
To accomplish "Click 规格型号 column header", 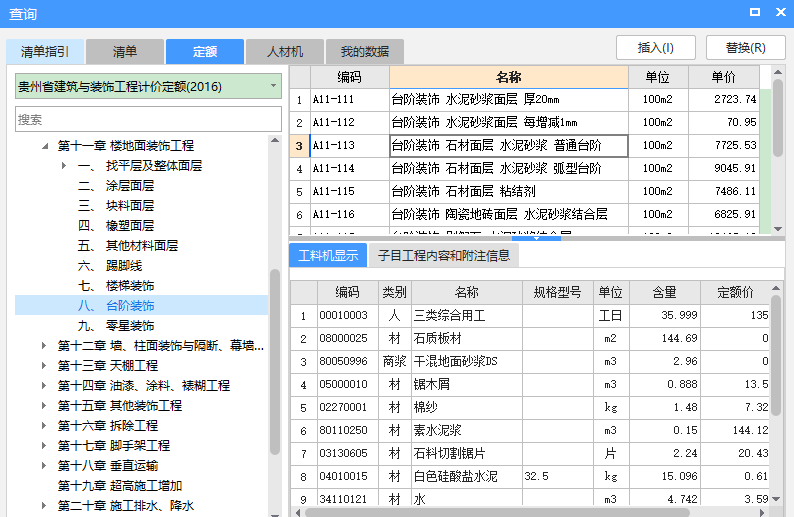I will [558, 292].
